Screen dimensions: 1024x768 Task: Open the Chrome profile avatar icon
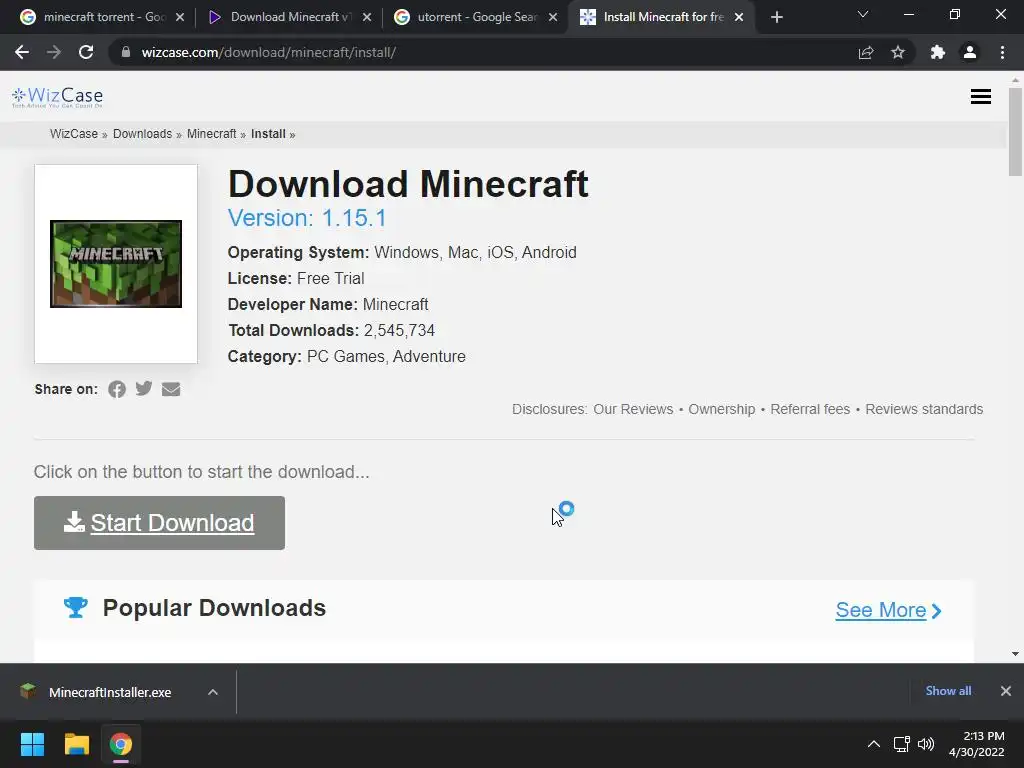click(x=970, y=52)
